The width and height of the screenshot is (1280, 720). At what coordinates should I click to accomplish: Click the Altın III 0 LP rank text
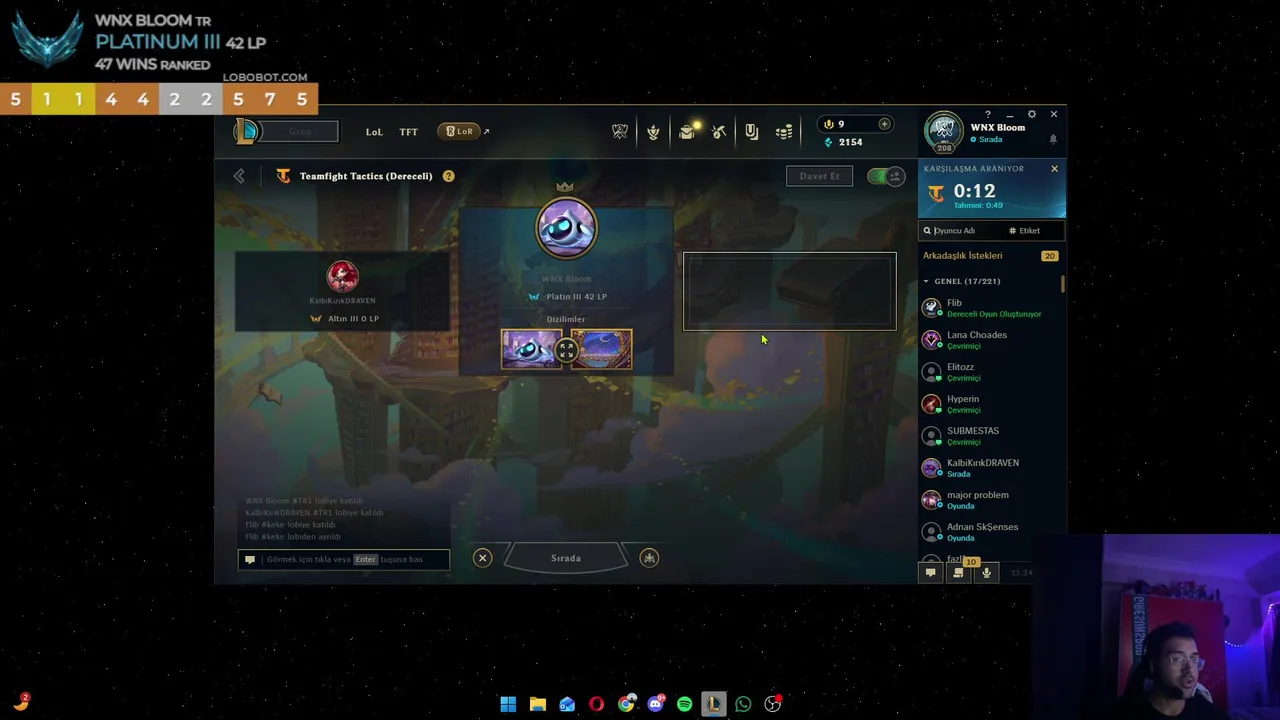(x=353, y=319)
